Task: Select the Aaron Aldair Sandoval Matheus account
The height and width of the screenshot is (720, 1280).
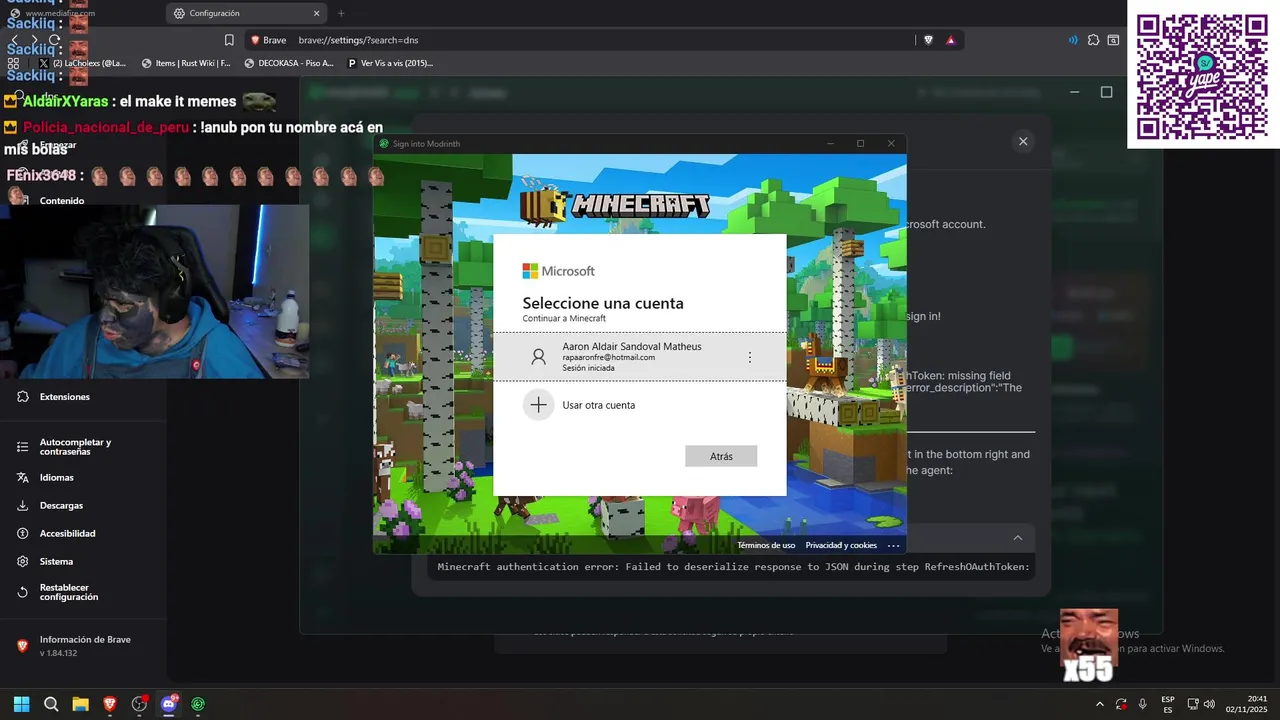Action: (640, 356)
